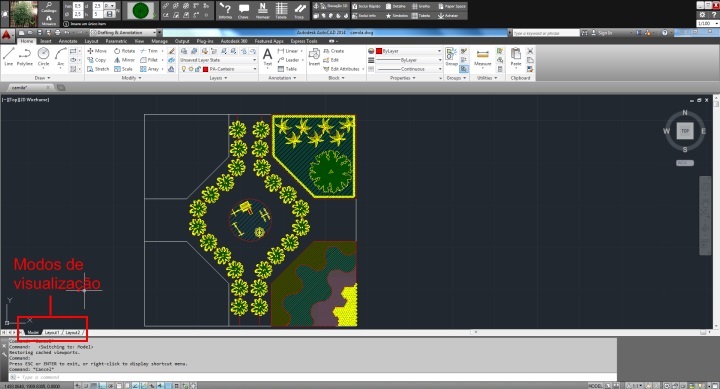
Task: Open object color ByLayer red swatch
Action: pos(379,51)
